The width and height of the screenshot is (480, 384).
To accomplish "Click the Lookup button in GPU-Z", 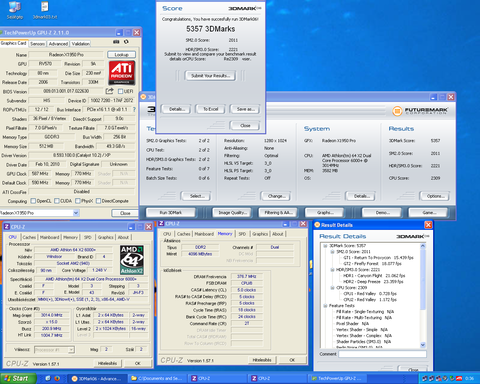I will click(x=121, y=54).
